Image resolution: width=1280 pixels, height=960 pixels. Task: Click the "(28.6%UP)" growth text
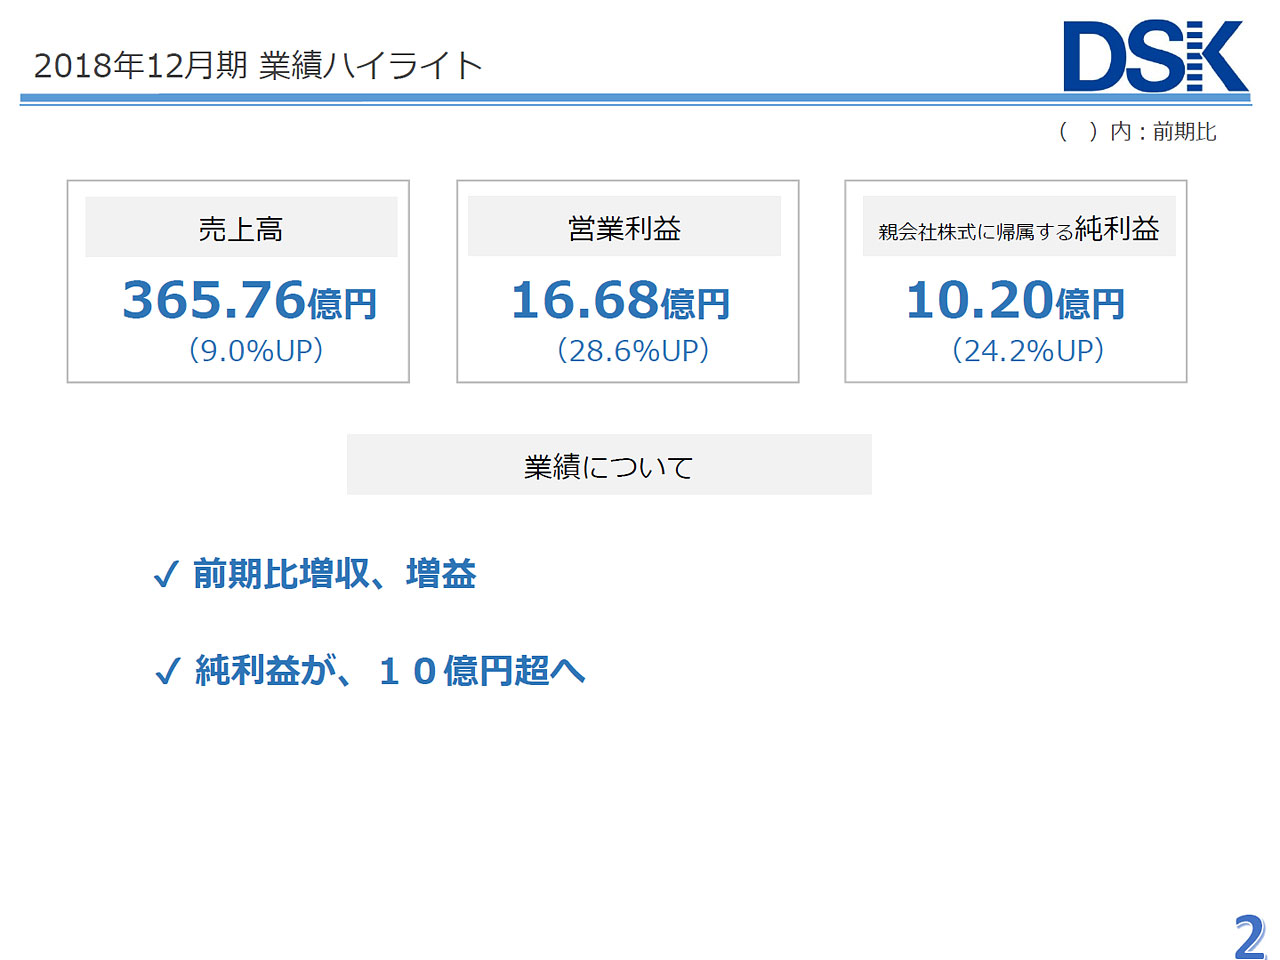point(633,350)
